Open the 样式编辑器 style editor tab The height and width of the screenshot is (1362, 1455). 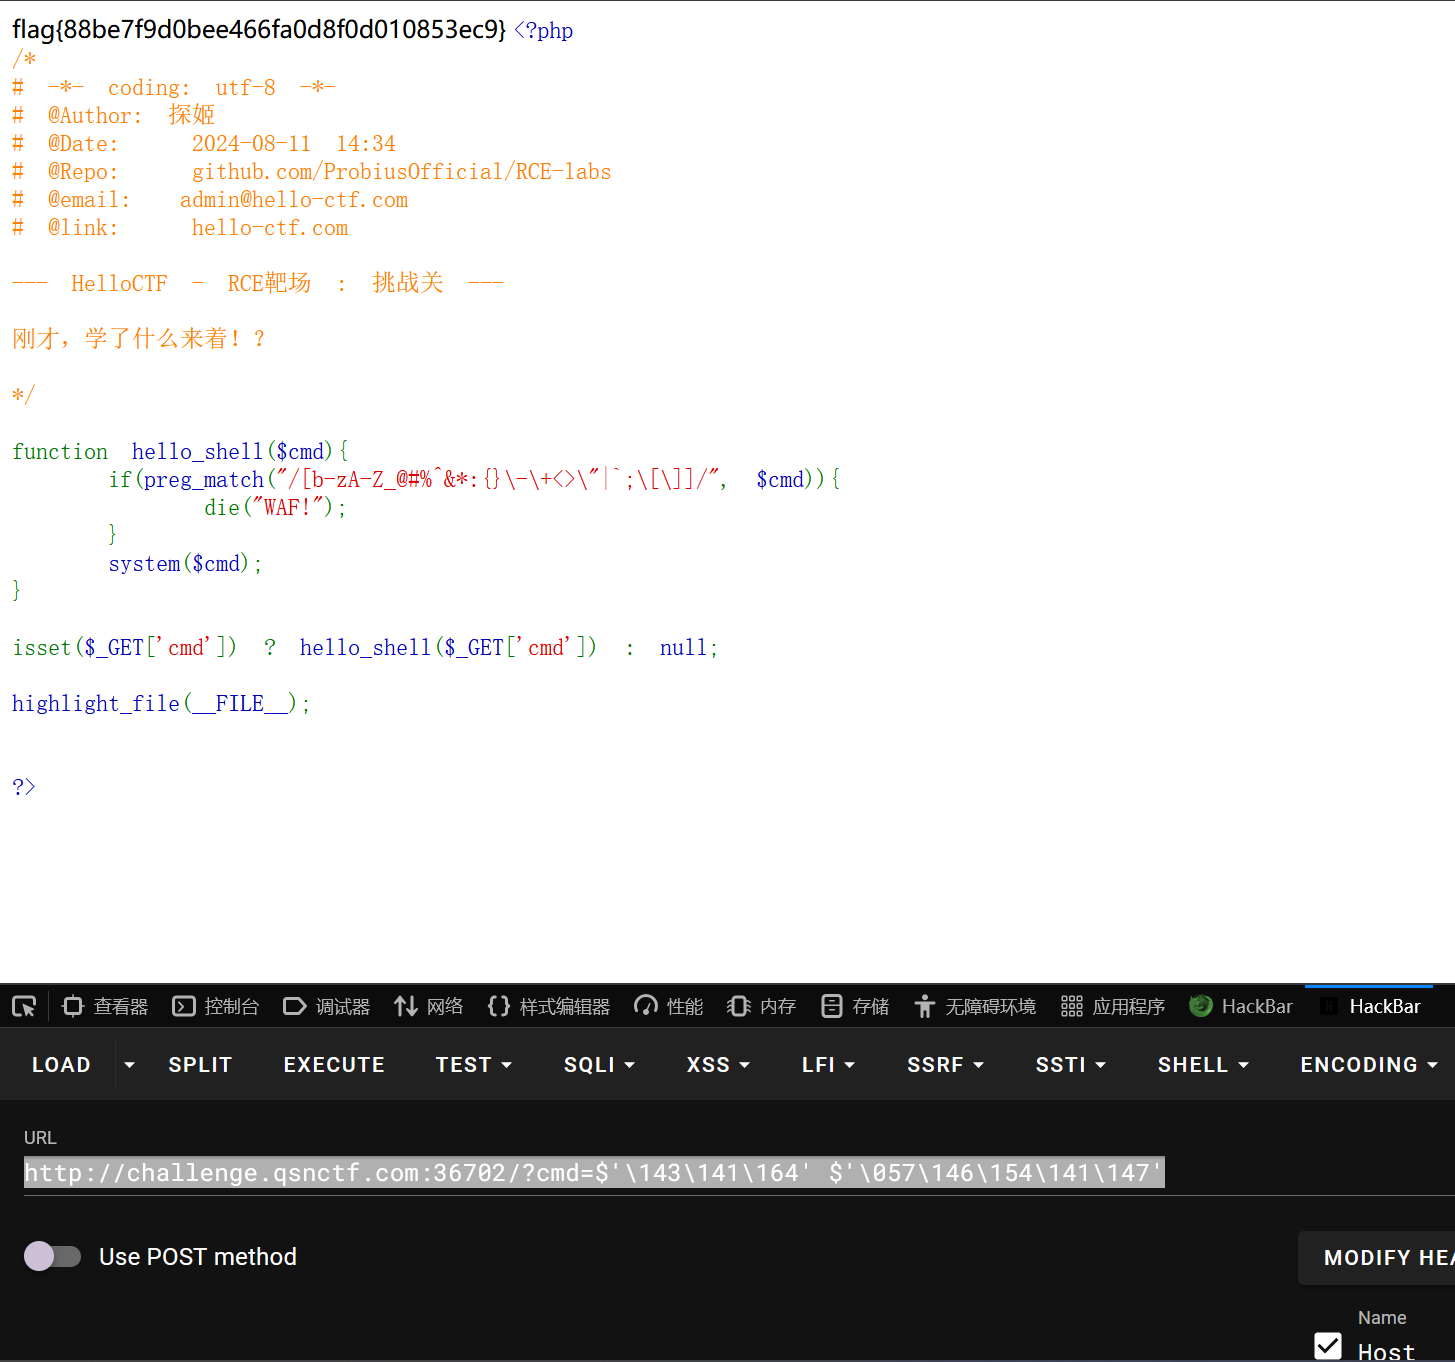pos(549,1006)
